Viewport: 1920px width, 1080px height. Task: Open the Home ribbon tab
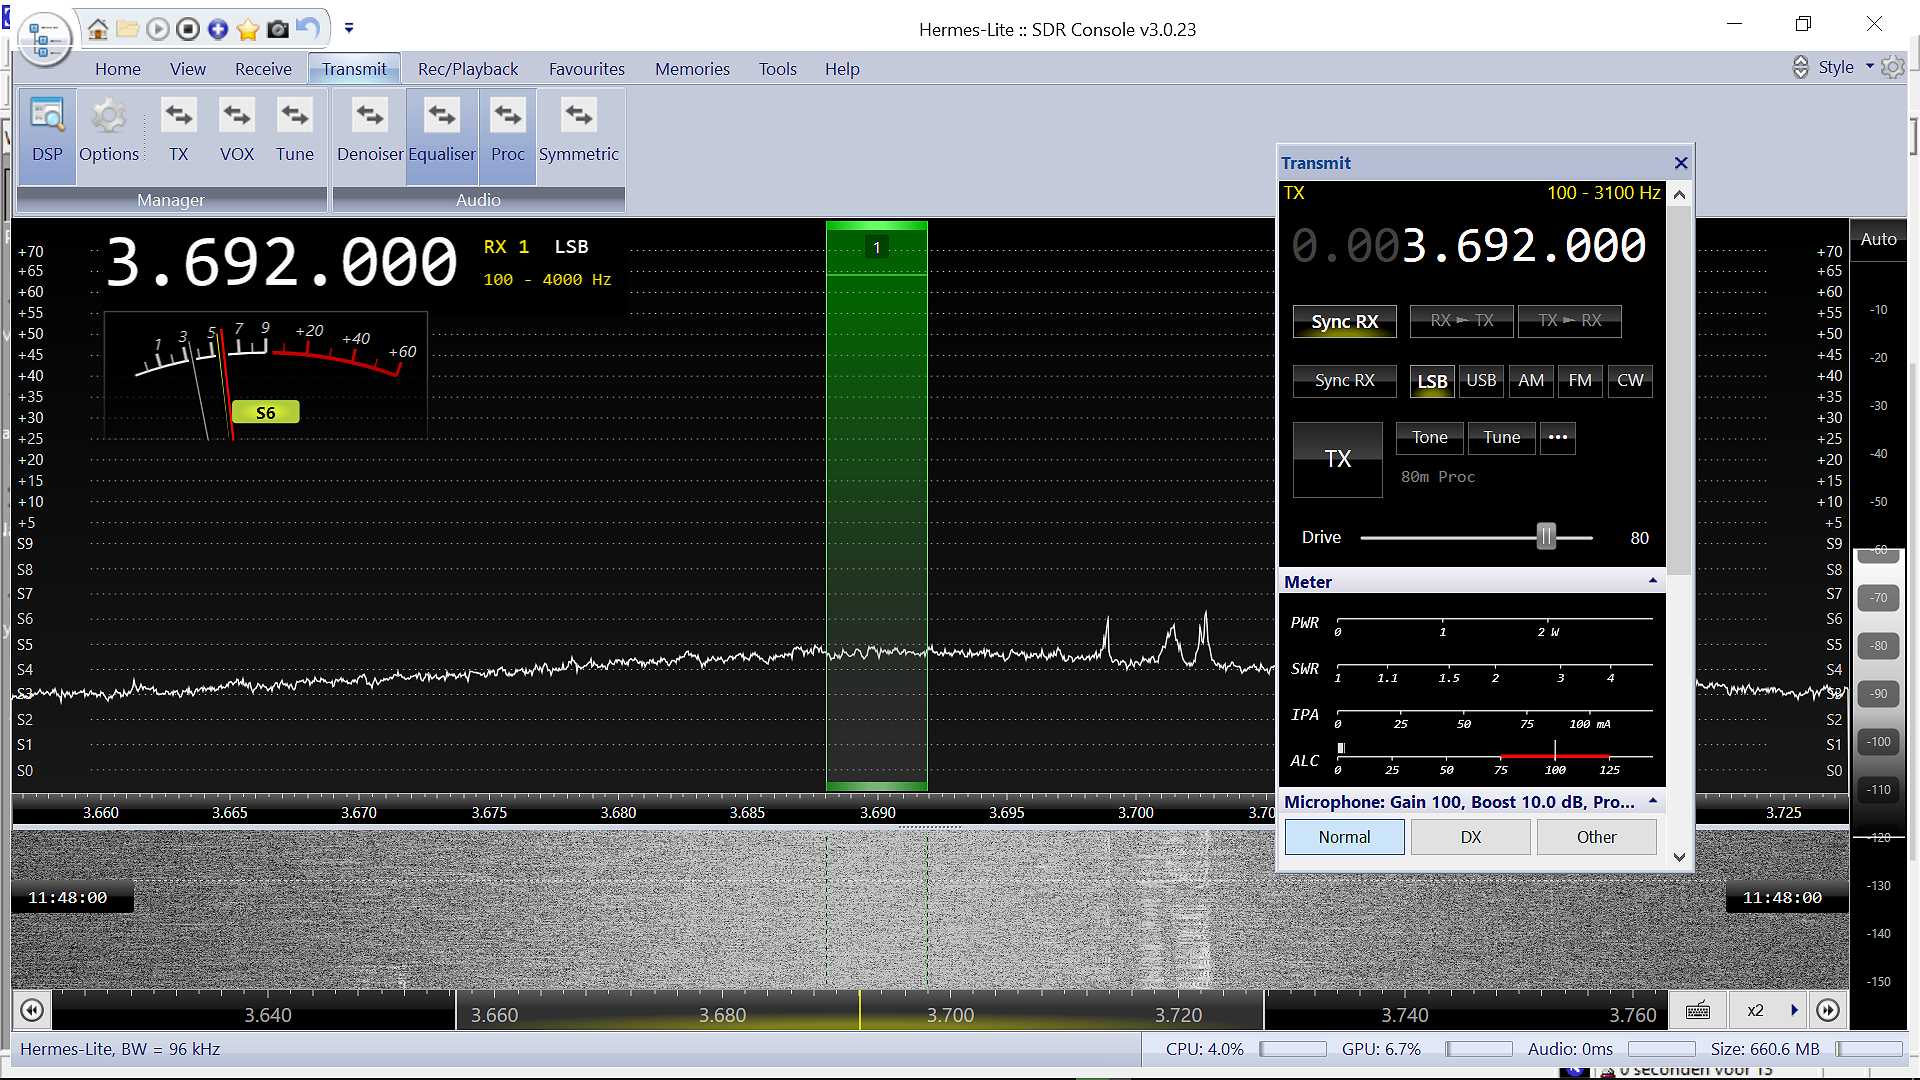click(x=118, y=69)
